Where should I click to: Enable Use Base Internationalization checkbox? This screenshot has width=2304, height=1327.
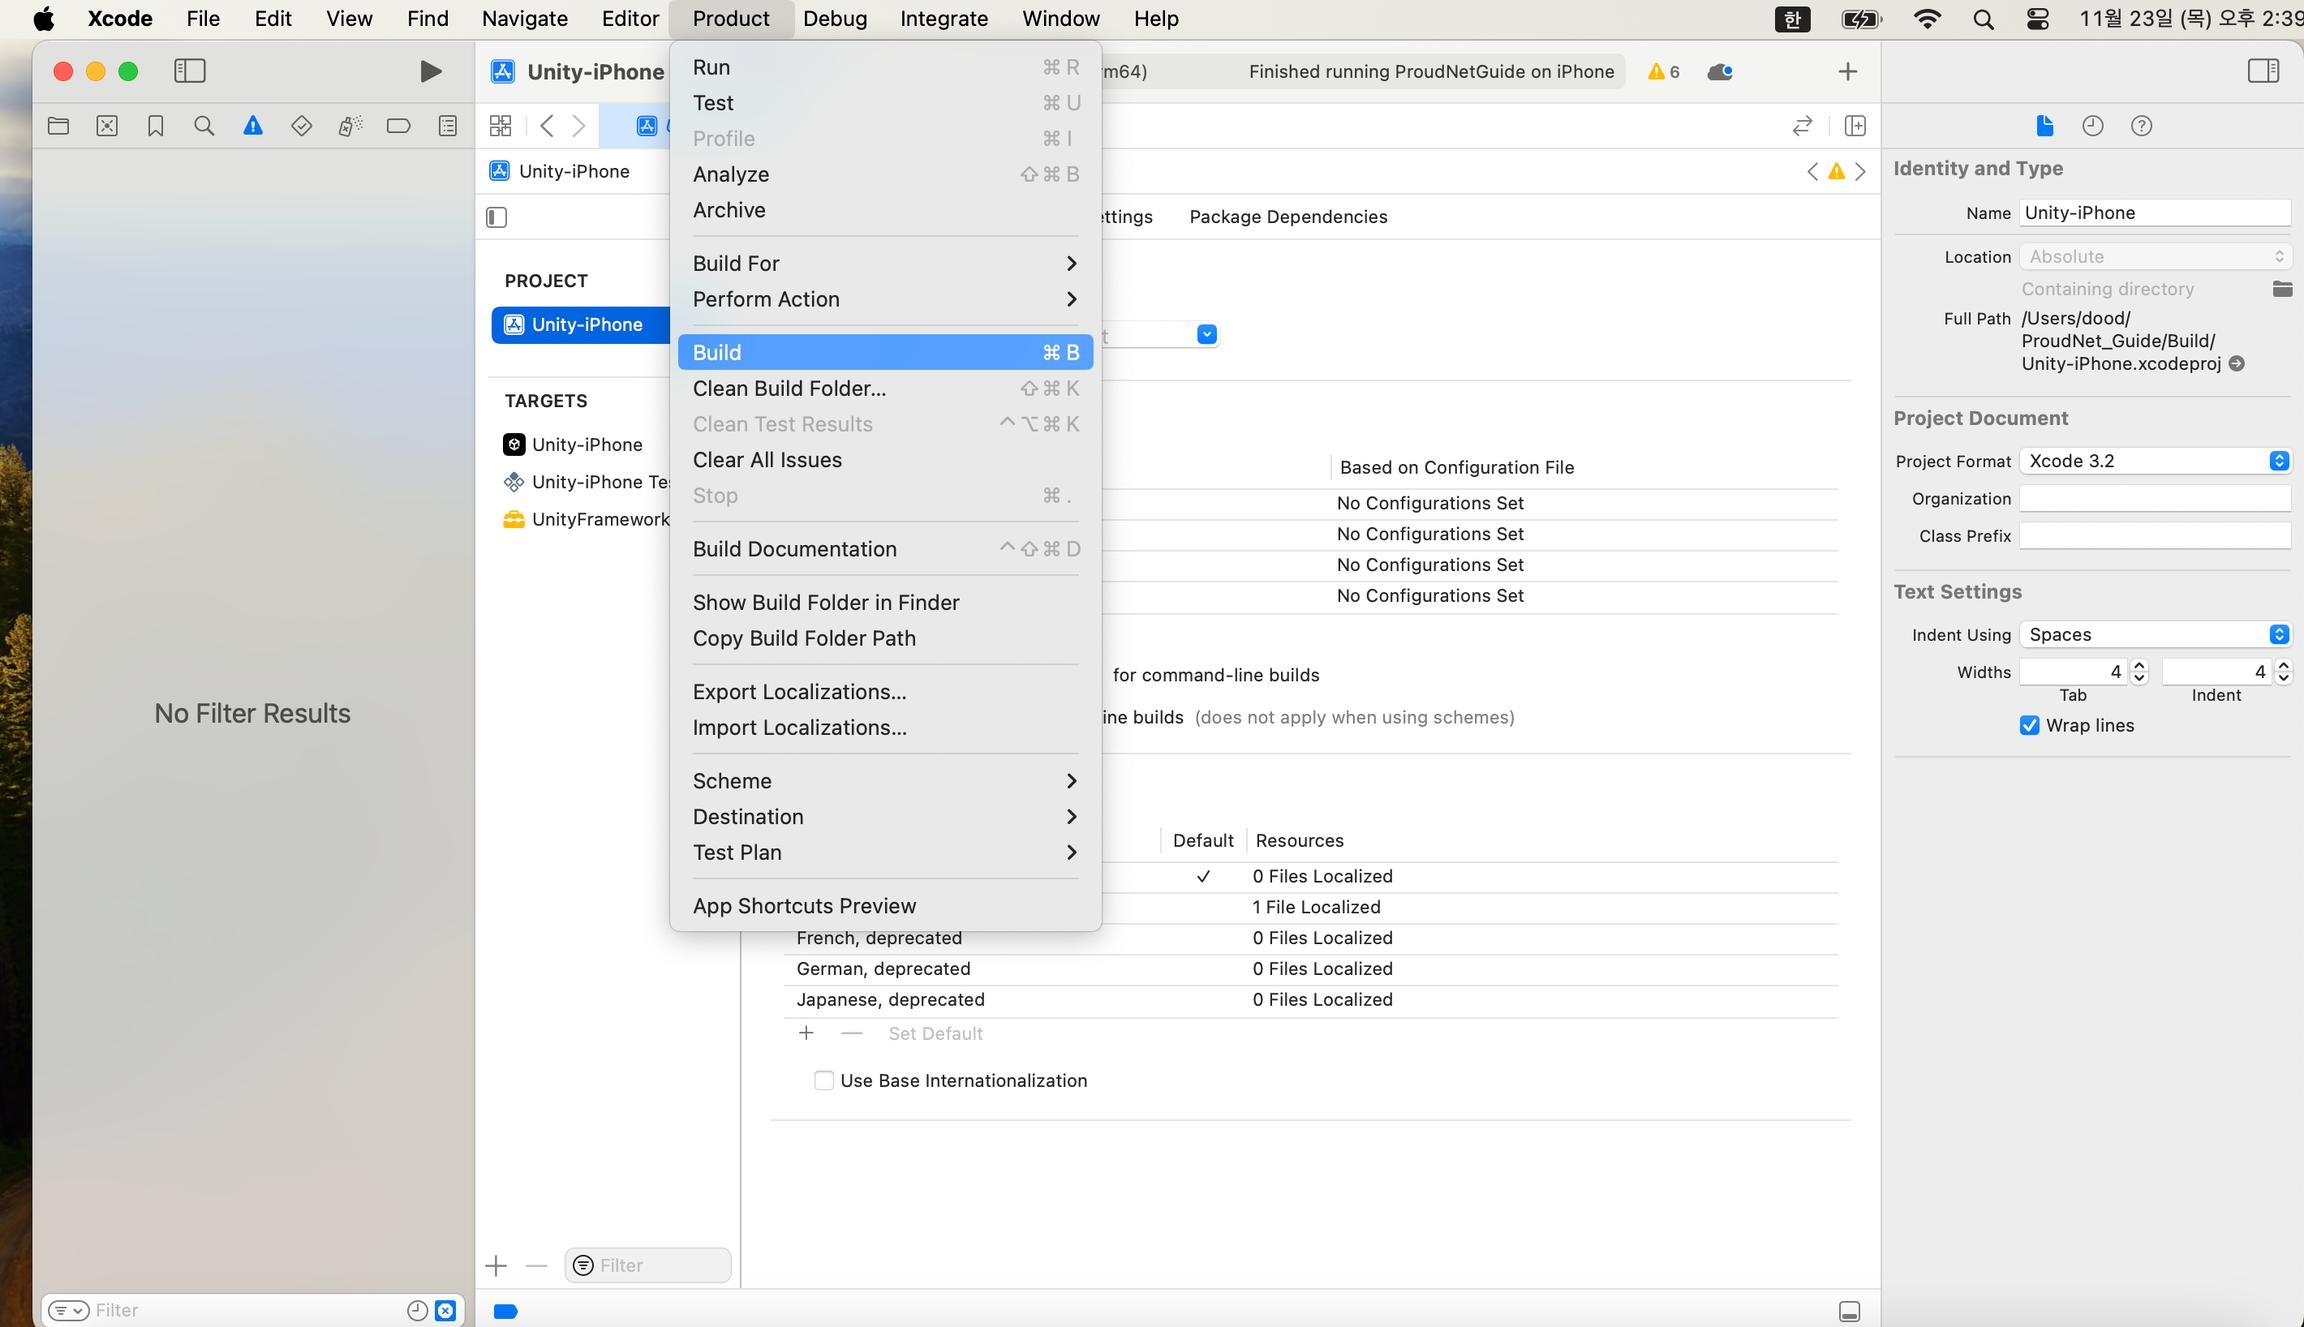point(824,1080)
